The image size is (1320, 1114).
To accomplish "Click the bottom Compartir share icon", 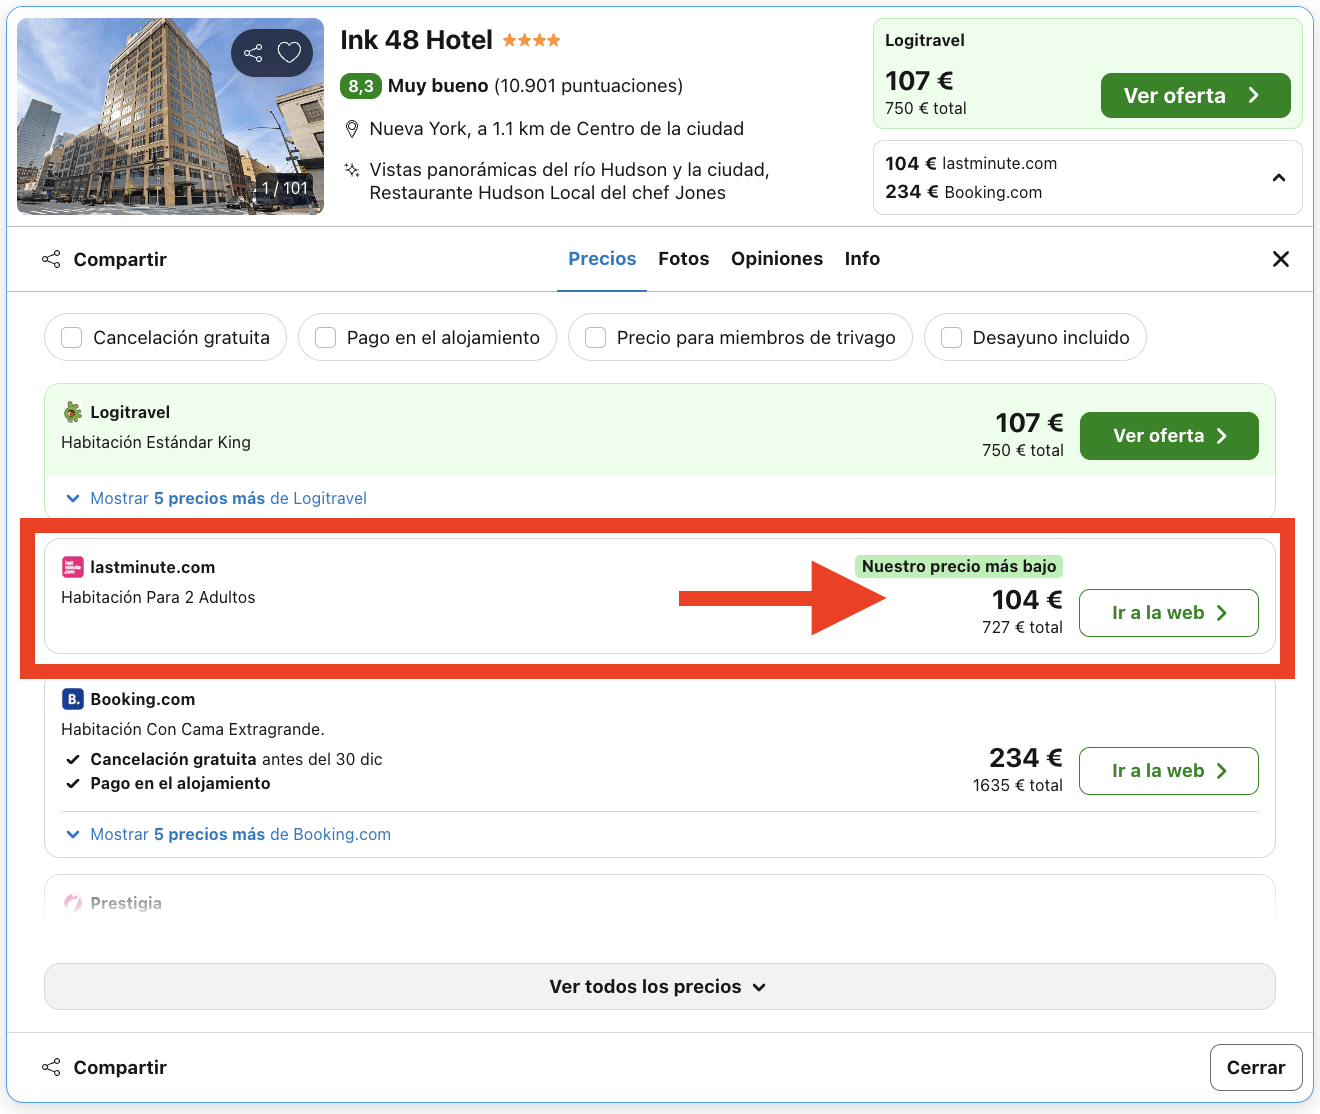I will point(51,1067).
